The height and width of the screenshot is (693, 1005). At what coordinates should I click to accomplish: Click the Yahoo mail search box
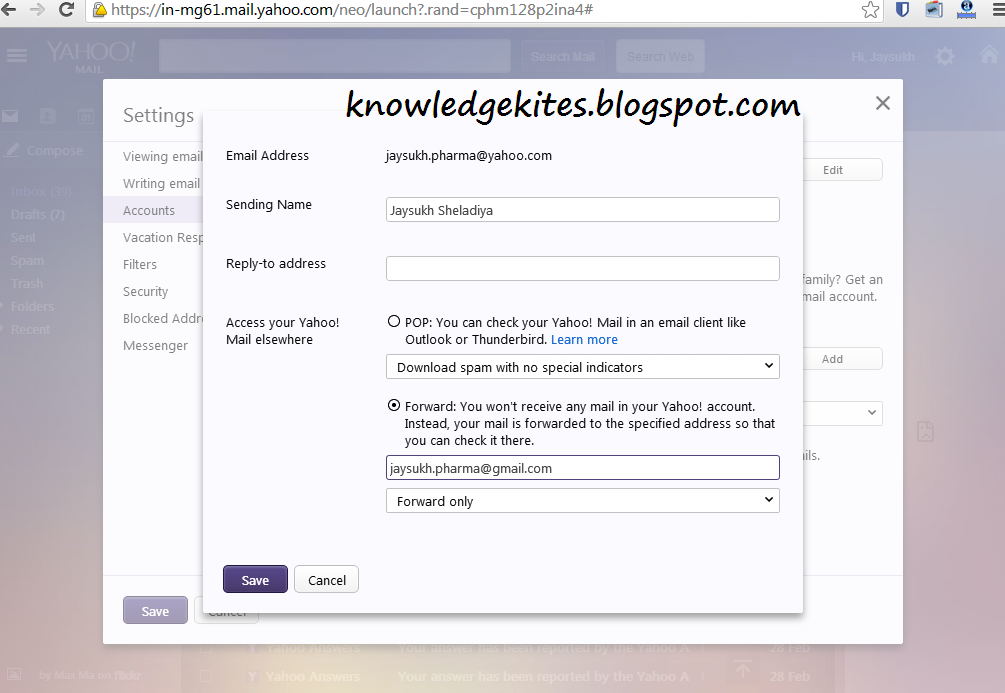click(335, 56)
